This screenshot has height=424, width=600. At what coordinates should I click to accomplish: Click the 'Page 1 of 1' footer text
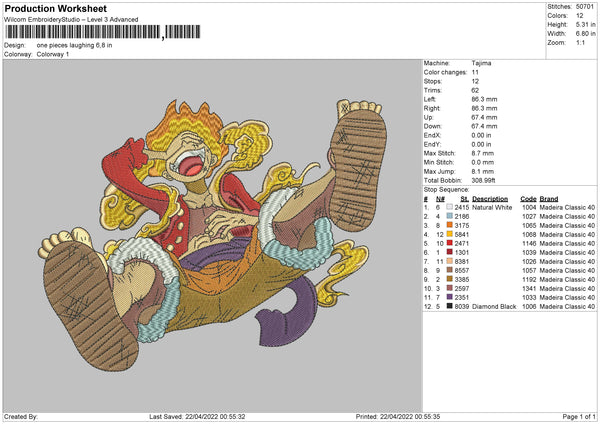tap(579, 416)
